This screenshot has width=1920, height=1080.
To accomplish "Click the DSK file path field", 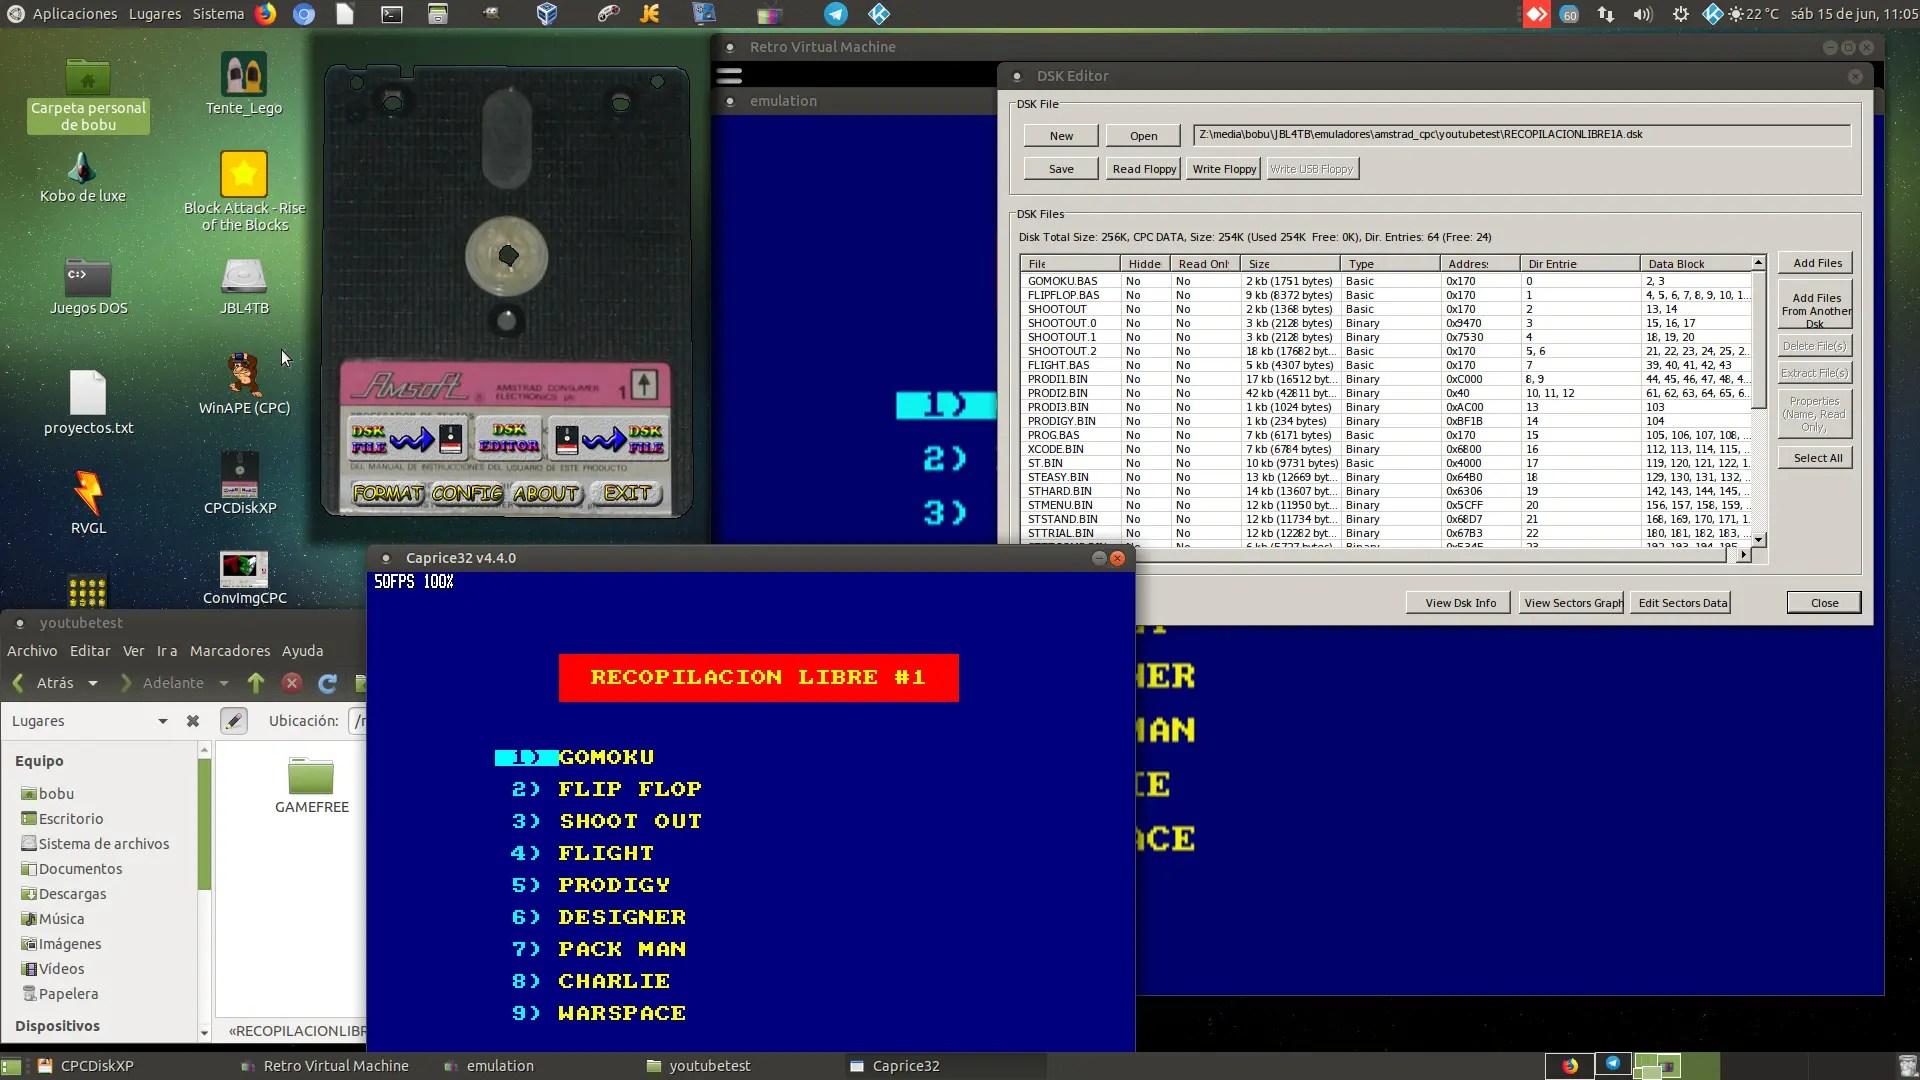I will [1521, 135].
